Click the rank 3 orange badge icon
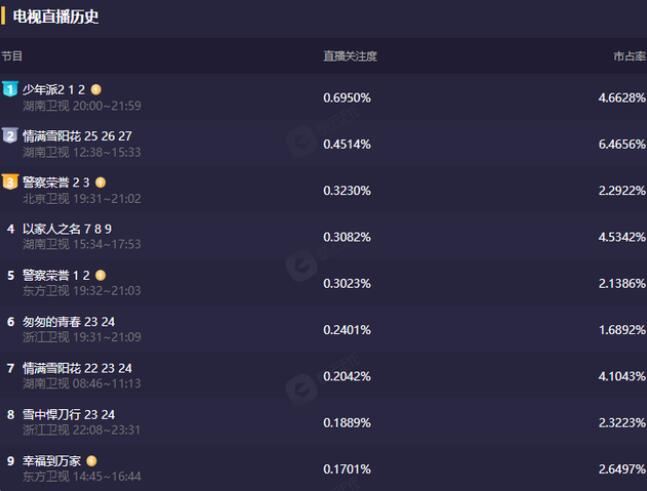 tap(10, 182)
